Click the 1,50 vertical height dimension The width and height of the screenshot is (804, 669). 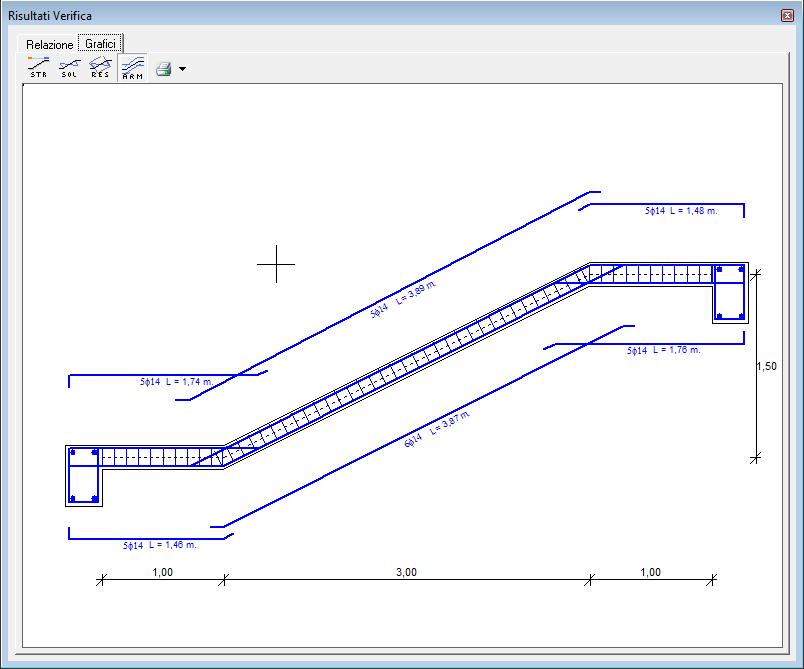tap(767, 366)
